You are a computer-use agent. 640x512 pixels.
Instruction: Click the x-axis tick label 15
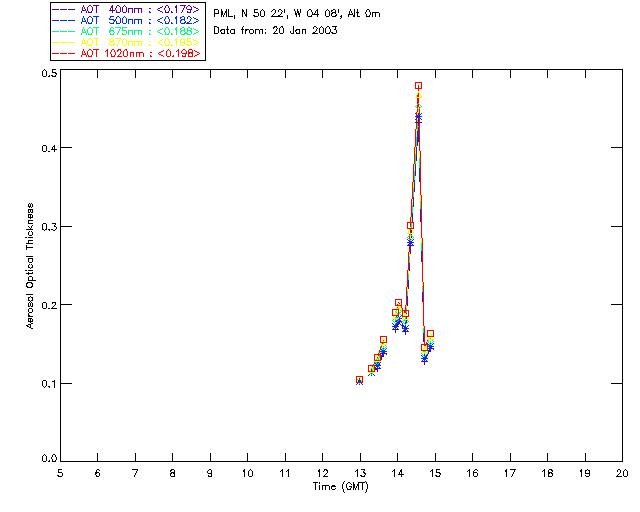435,473
